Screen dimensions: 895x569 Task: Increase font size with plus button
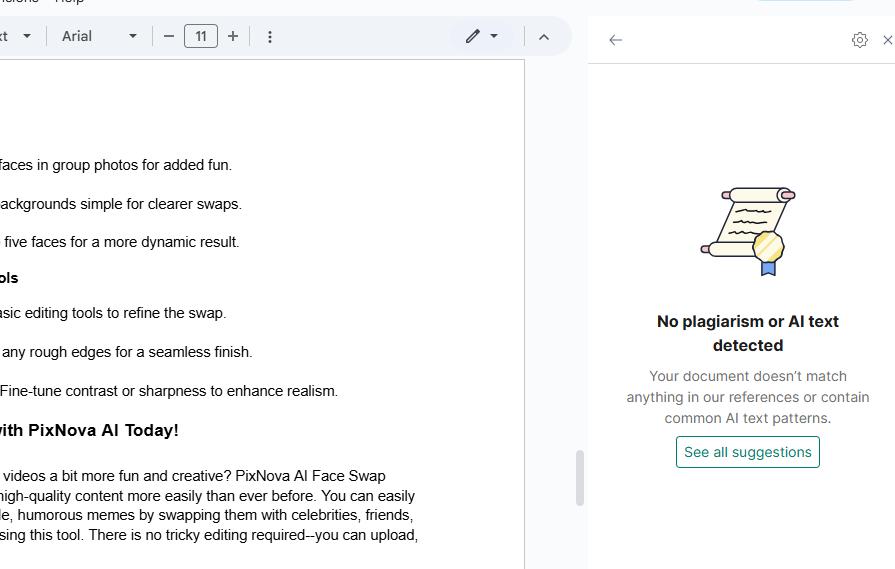pyautogui.click(x=233, y=36)
